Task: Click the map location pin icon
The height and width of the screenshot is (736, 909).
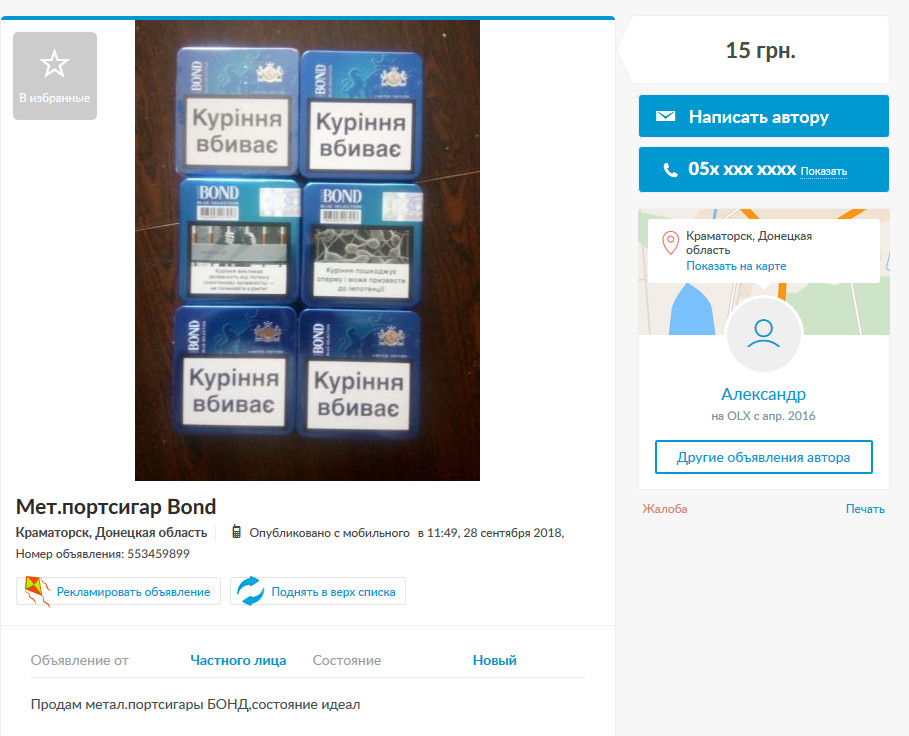Action: (670, 243)
